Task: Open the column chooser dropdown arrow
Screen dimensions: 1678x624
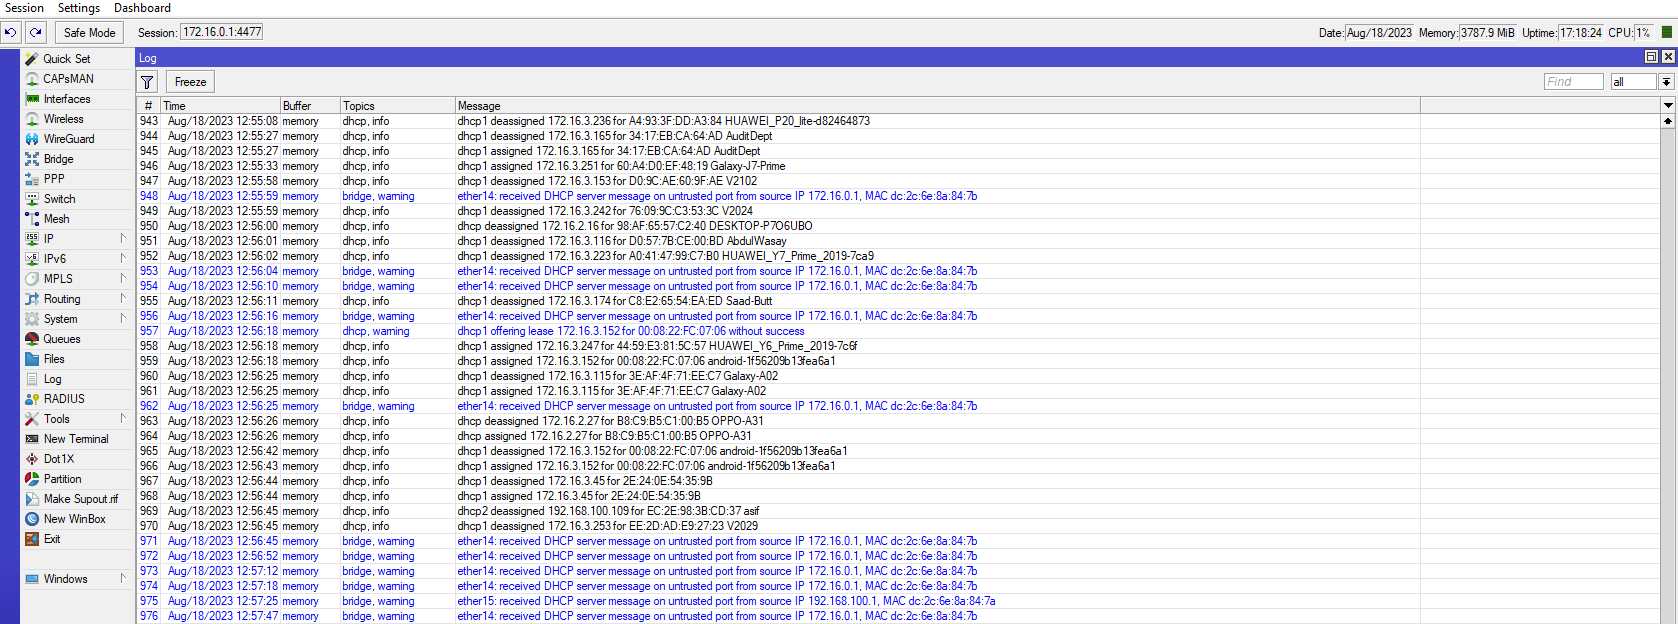Action: (x=1668, y=105)
